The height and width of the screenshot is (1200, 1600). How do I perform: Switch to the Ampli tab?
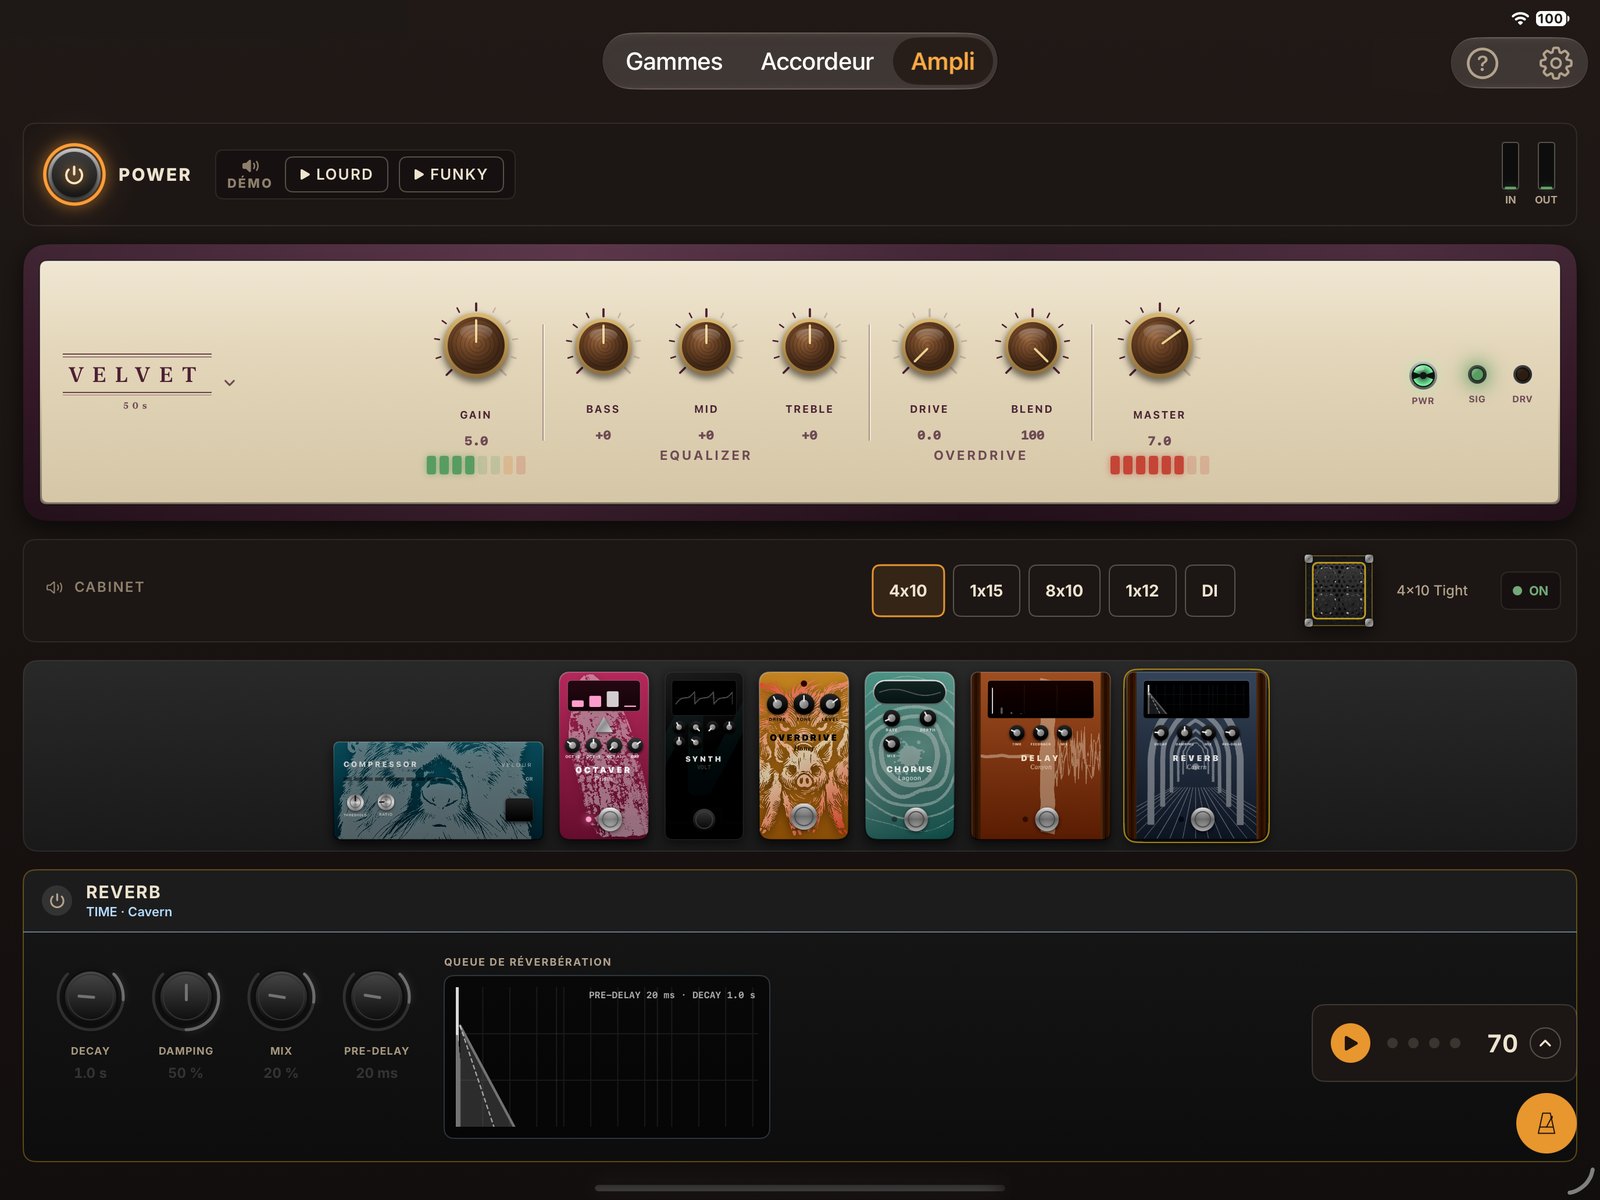pyautogui.click(x=942, y=62)
